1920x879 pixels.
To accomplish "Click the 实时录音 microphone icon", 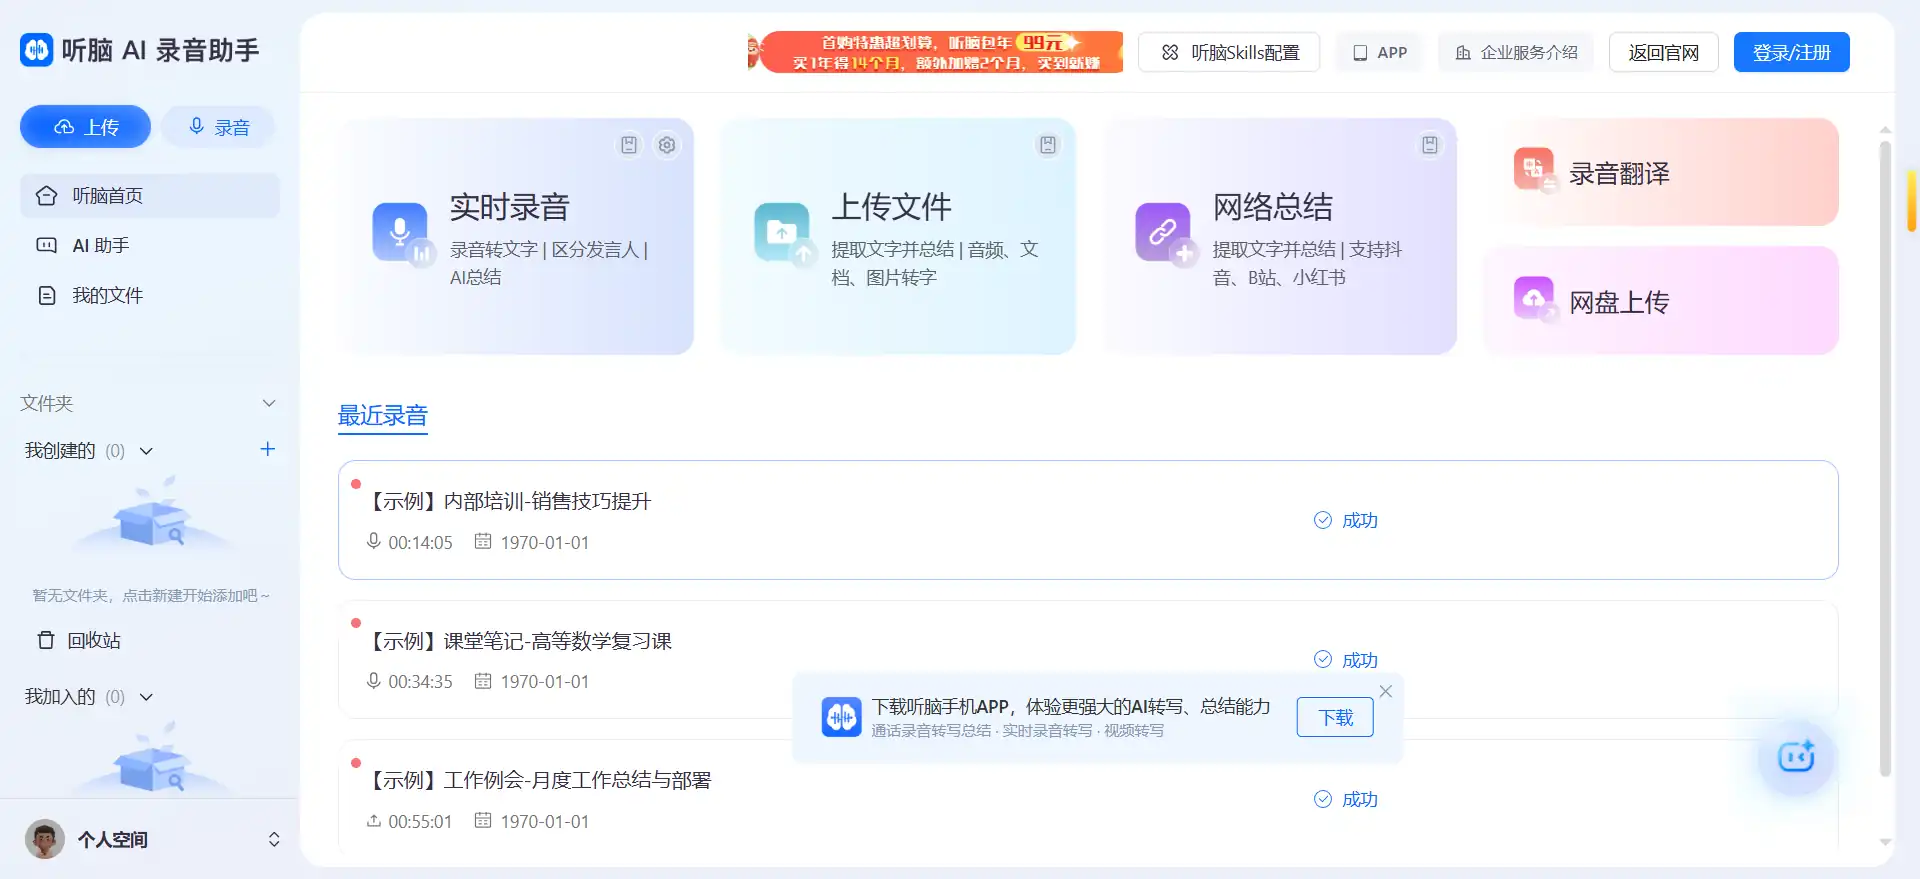I will (x=402, y=233).
